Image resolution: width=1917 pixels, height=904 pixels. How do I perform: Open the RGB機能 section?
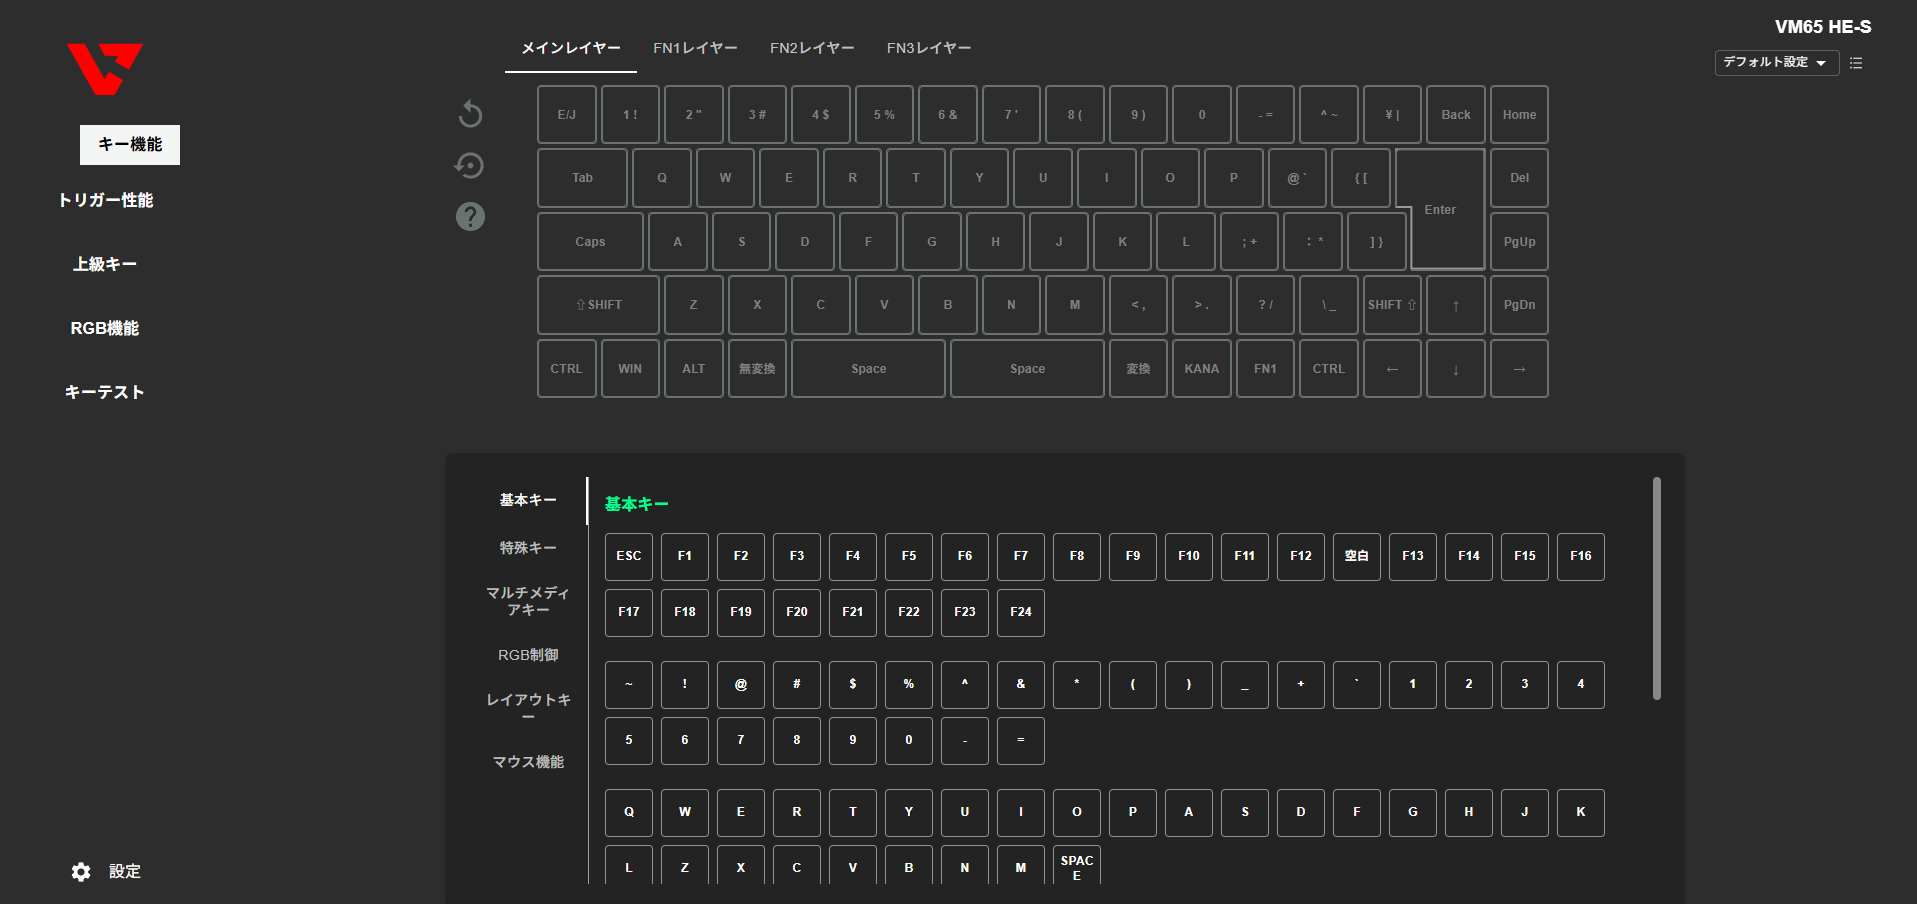pos(105,328)
